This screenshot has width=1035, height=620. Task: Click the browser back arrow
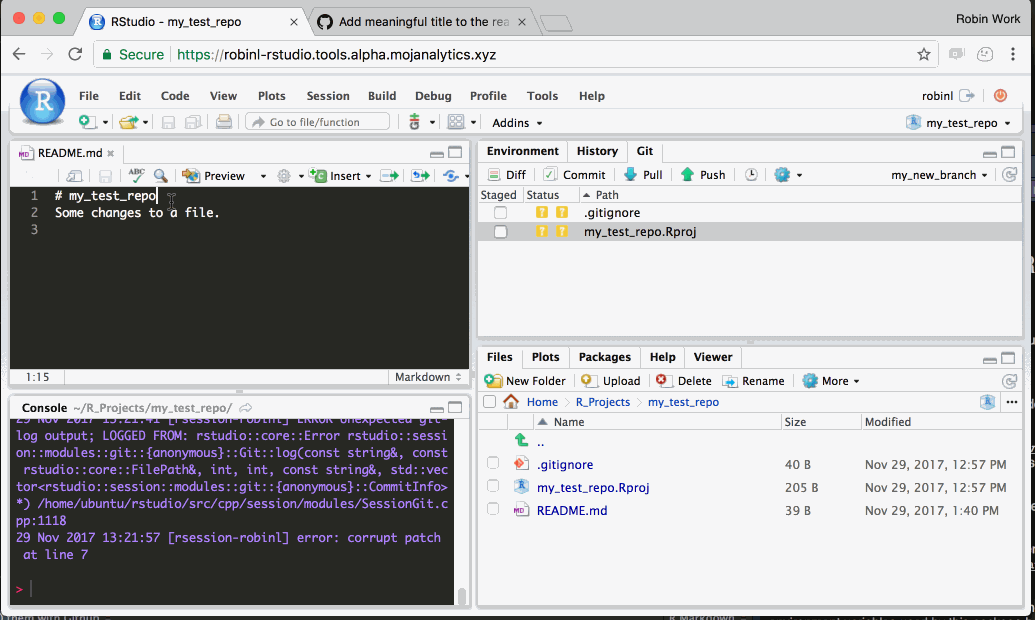tap(19, 54)
